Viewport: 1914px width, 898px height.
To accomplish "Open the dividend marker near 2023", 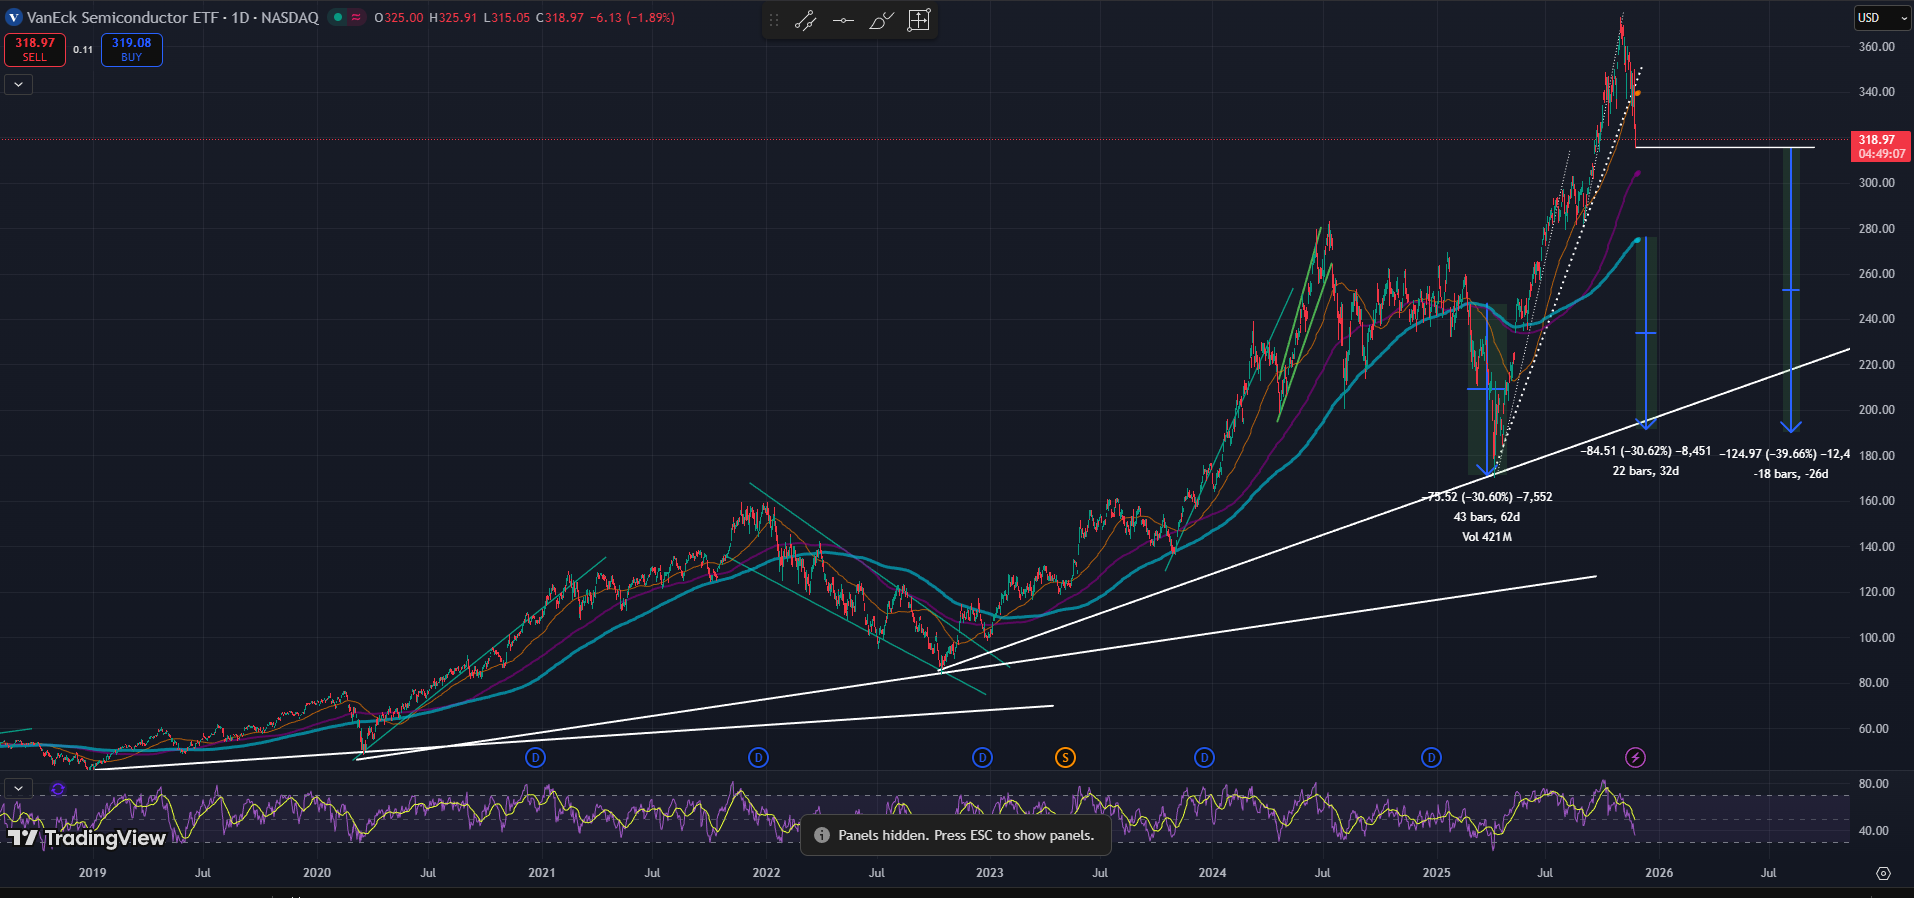I will tap(983, 758).
